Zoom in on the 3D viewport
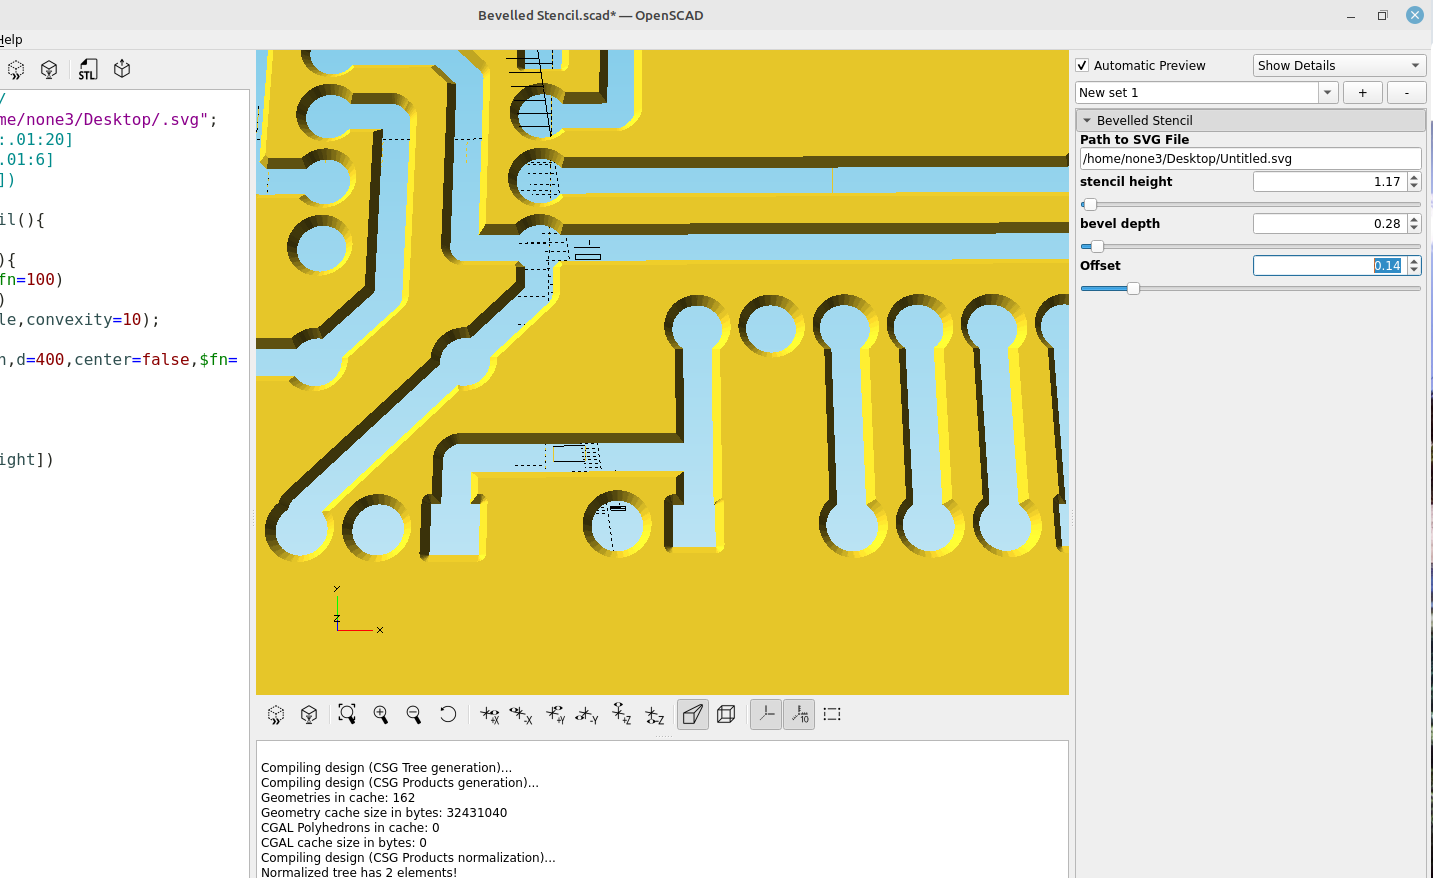The width and height of the screenshot is (1433, 878). [x=381, y=714]
